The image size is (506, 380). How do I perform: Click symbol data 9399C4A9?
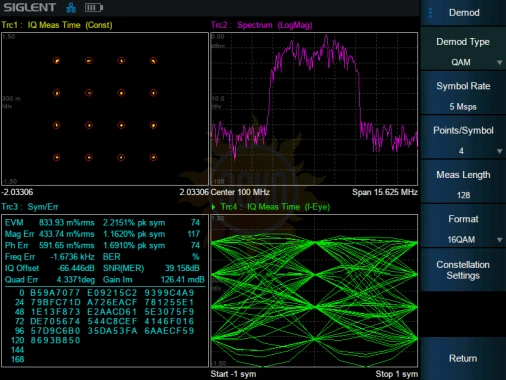tap(169, 293)
